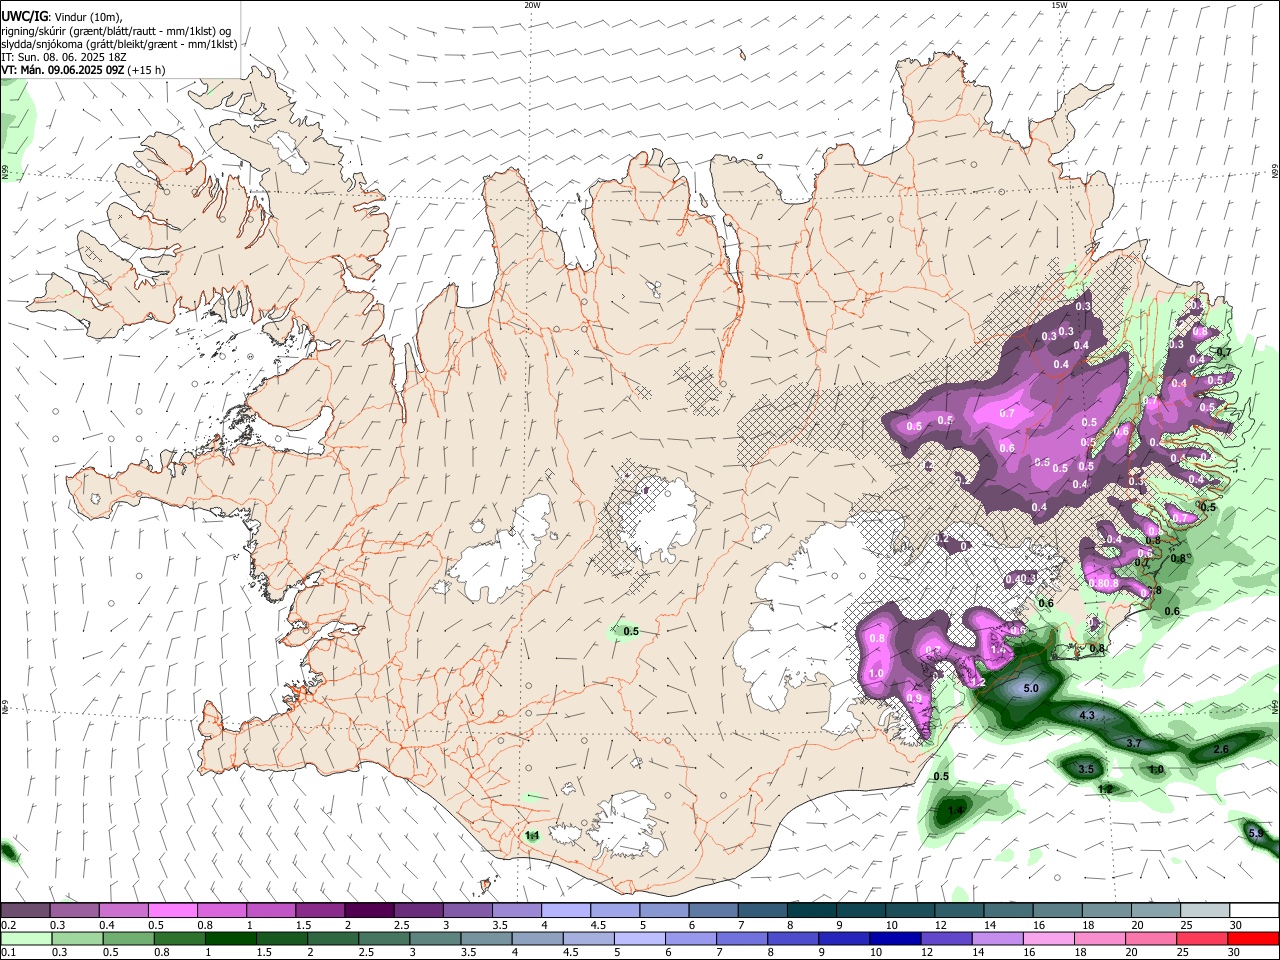The width and height of the screenshot is (1280, 960).
Task: Click the 20W longitude label
Action: [533, 4]
